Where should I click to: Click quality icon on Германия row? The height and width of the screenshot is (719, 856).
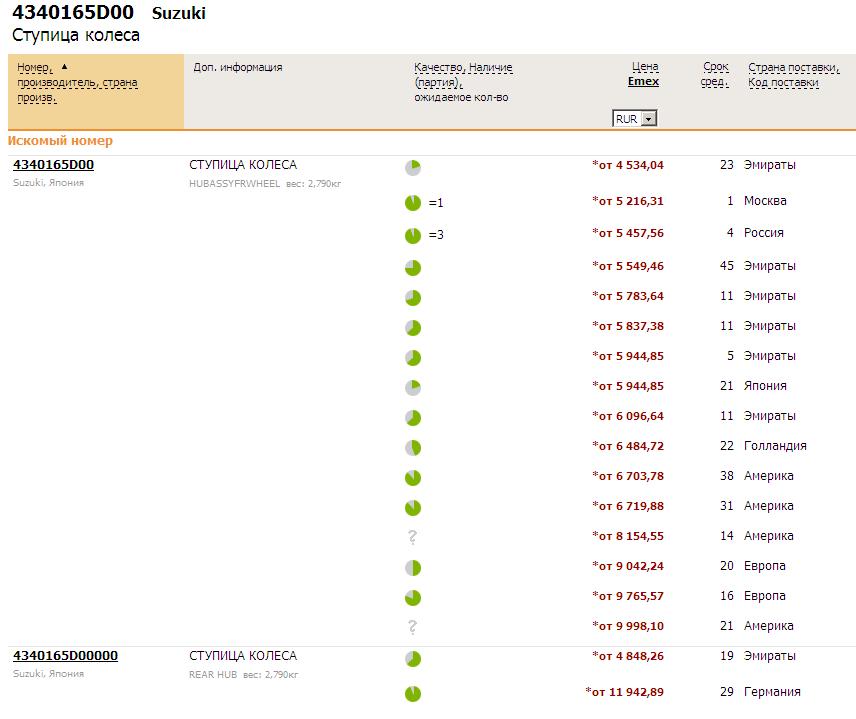(x=413, y=694)
